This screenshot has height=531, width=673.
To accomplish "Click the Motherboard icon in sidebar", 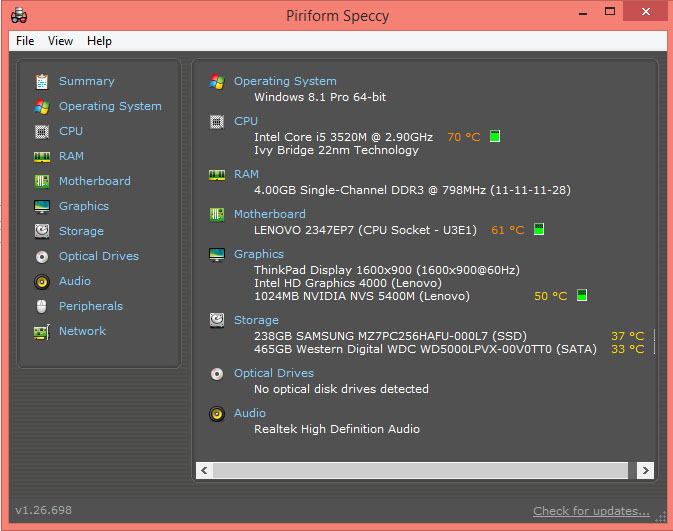I will point(42,182).
